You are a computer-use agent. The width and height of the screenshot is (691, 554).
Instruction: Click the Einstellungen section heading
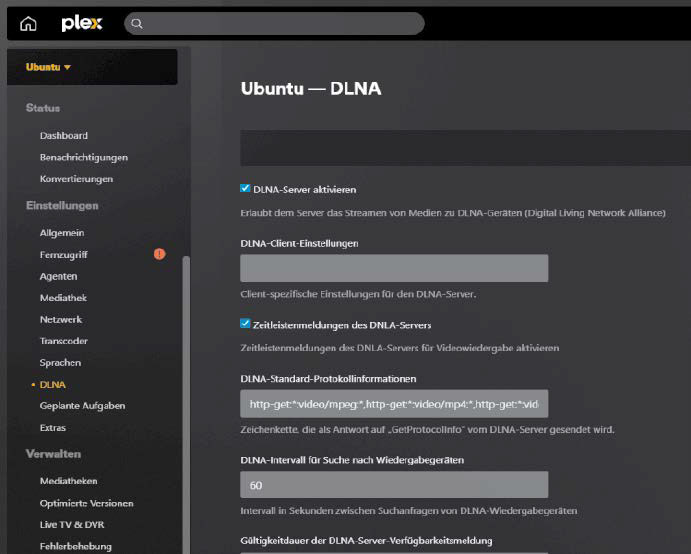[62, 205]
